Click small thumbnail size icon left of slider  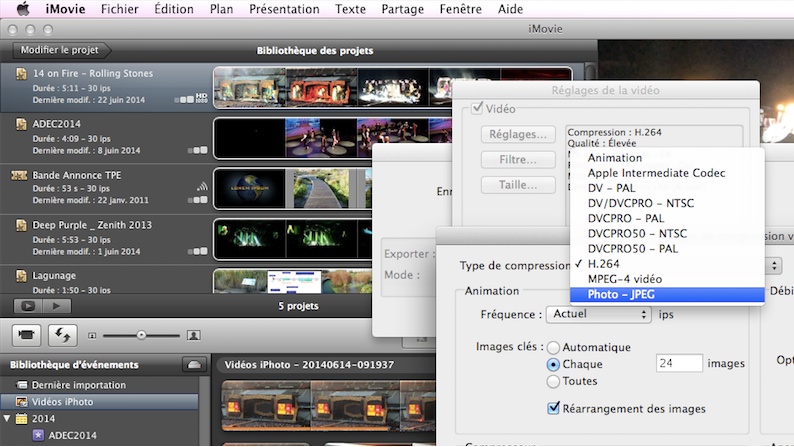click(92, 336)
